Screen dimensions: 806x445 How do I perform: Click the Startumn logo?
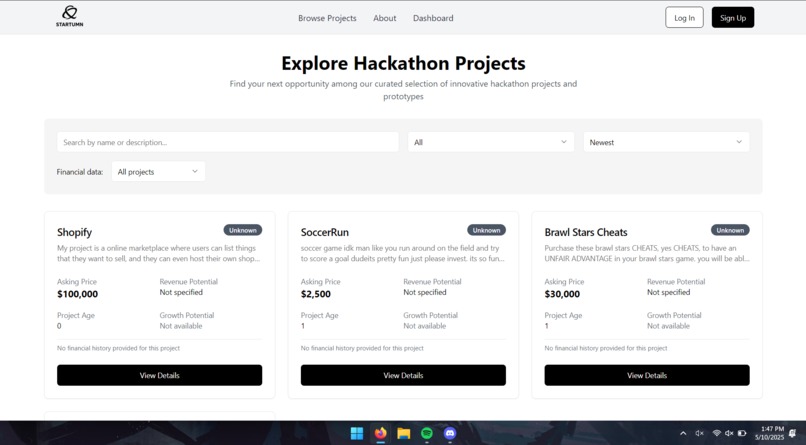[x=69, y=16]
